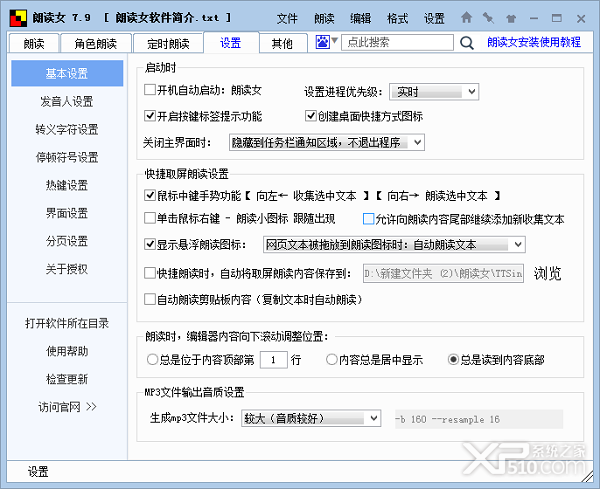This screenshot has height=489, width=600.
Task: Open 悬浮朗读图标 behavior dropdown
Action: pos(394,244)
